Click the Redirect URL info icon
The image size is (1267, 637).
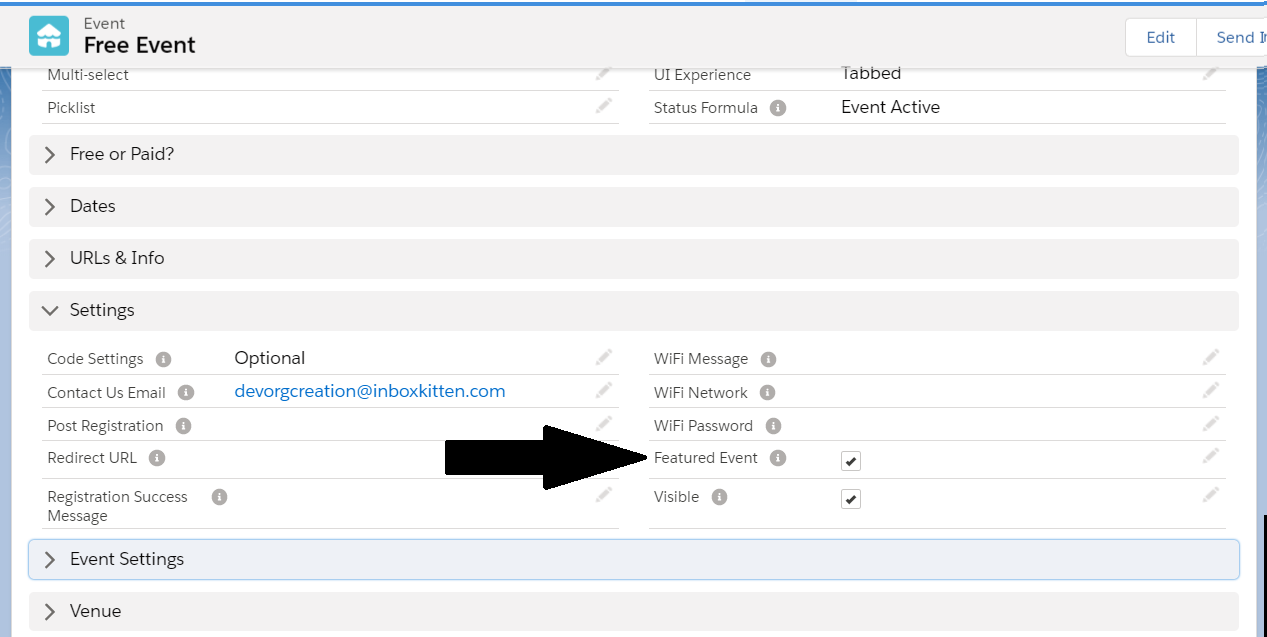(x=157, y=458)
